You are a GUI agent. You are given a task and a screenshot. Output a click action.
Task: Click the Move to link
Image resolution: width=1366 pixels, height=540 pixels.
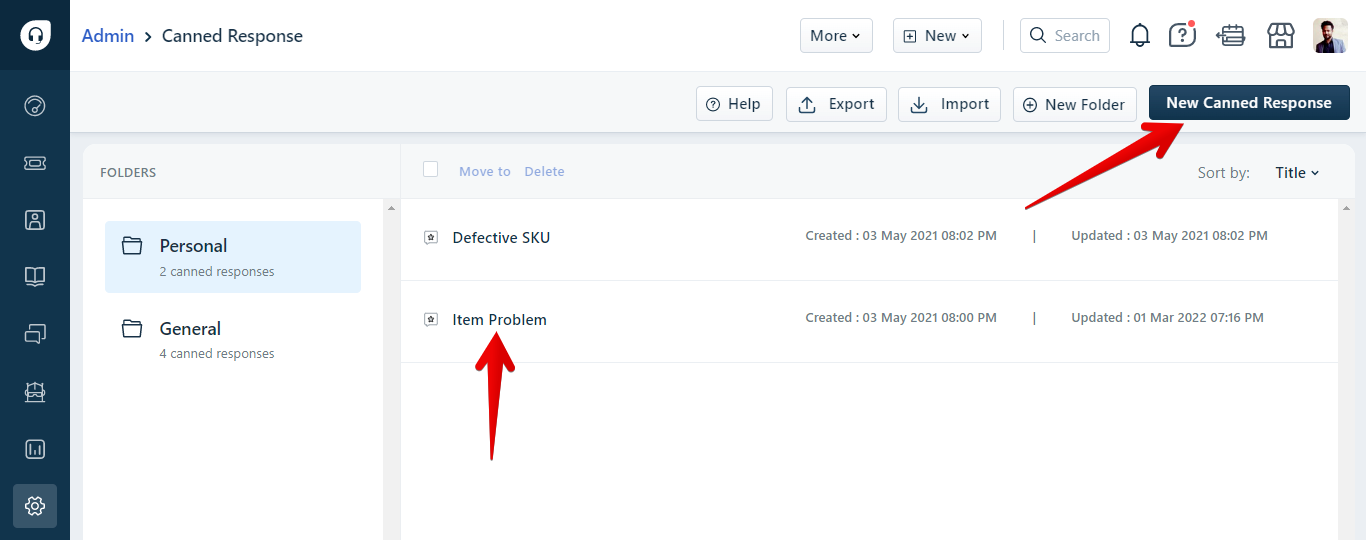point(485,172)
